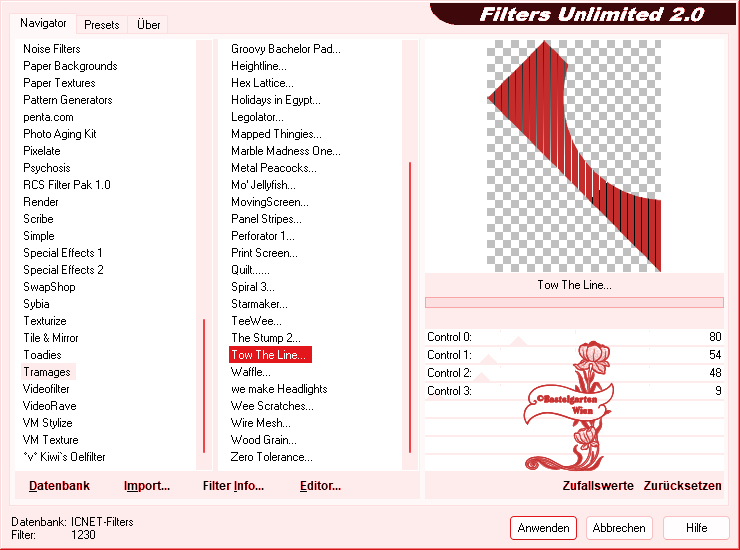The height and width of the screenshot is (550, 740).
Task: Adjust the Control 1 slider
Action: pos(574,355)
